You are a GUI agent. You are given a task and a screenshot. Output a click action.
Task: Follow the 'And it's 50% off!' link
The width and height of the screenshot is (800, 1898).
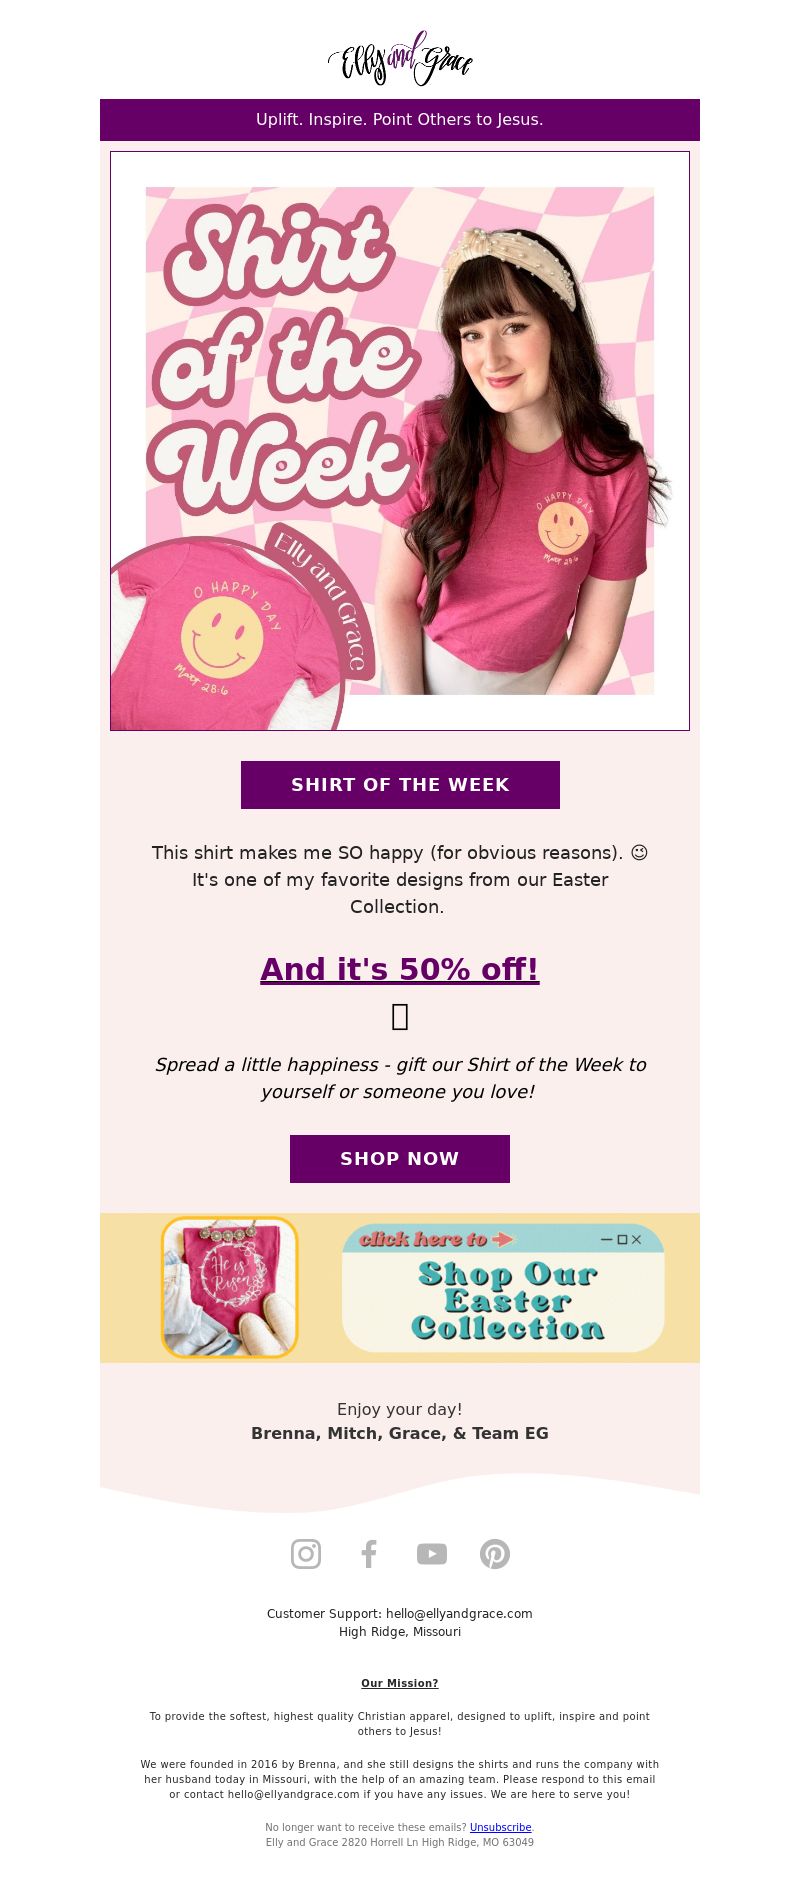tap(400, 969)
